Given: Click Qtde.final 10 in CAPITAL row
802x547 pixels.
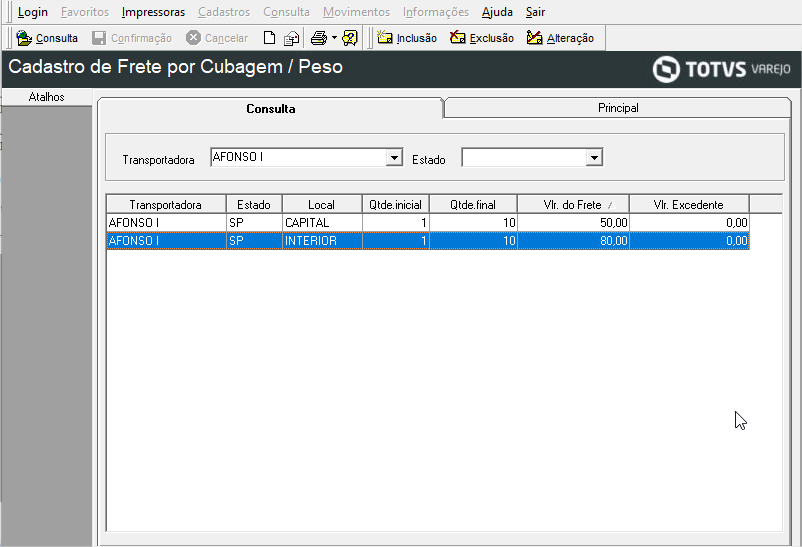Looking at the screenshot, I should 473,223.
